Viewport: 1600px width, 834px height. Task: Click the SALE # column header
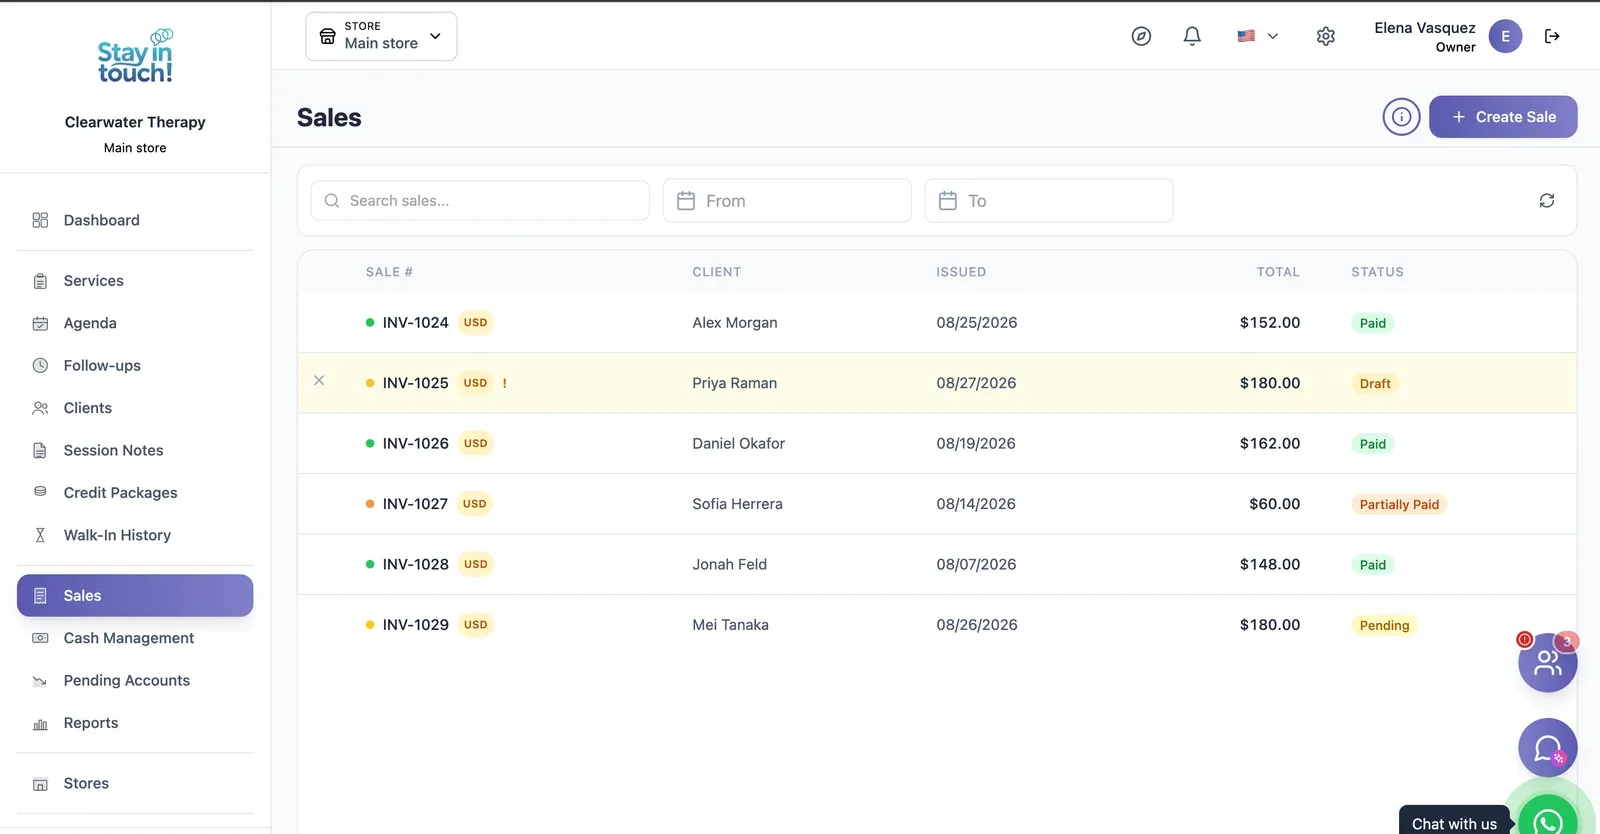pos(389,272)
